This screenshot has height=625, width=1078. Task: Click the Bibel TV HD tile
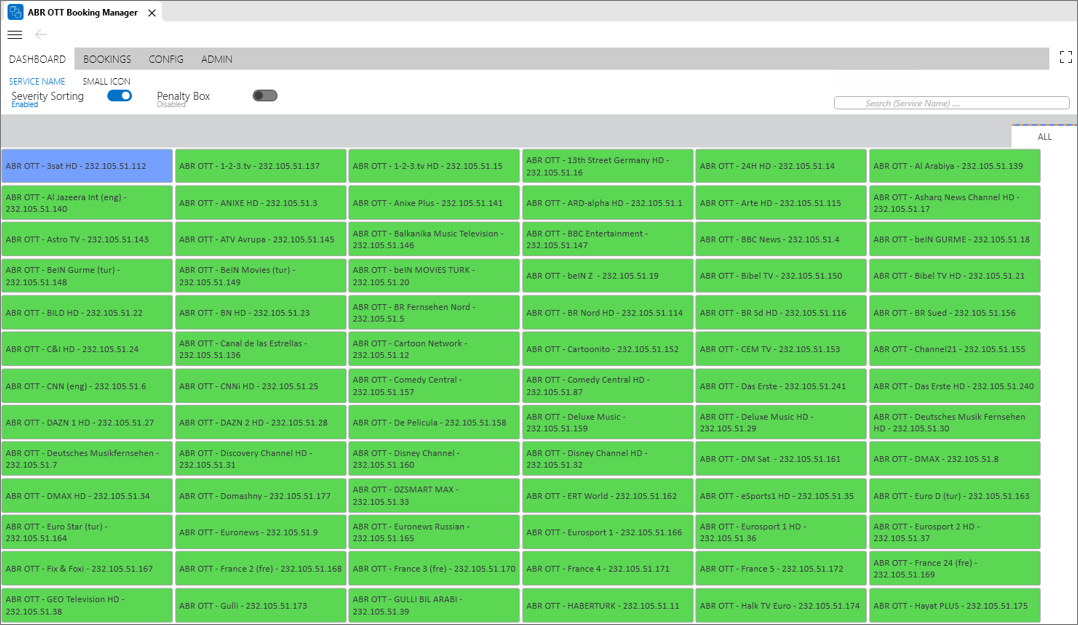click(x=955, y=276)
